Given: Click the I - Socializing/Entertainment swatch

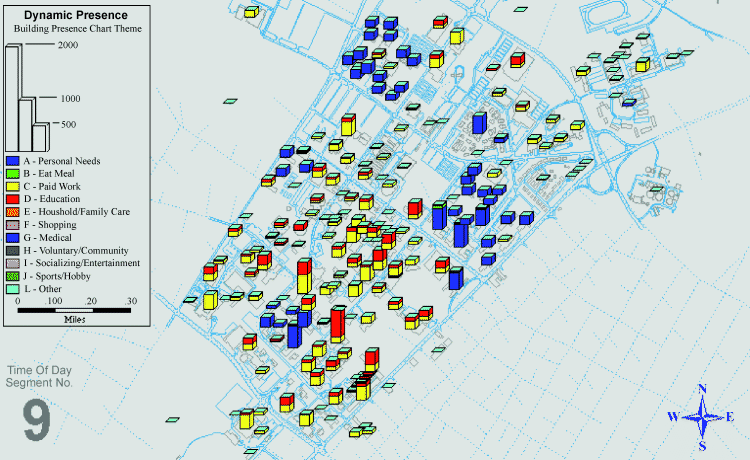Looking at the screenshot, I should click(12, 263).
